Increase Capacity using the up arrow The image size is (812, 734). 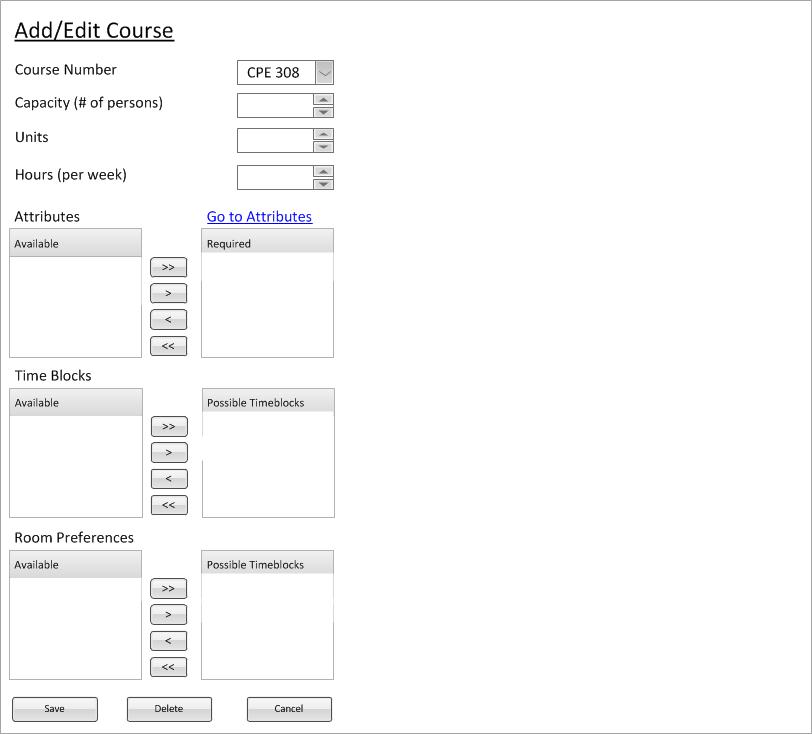pos(323,99)
